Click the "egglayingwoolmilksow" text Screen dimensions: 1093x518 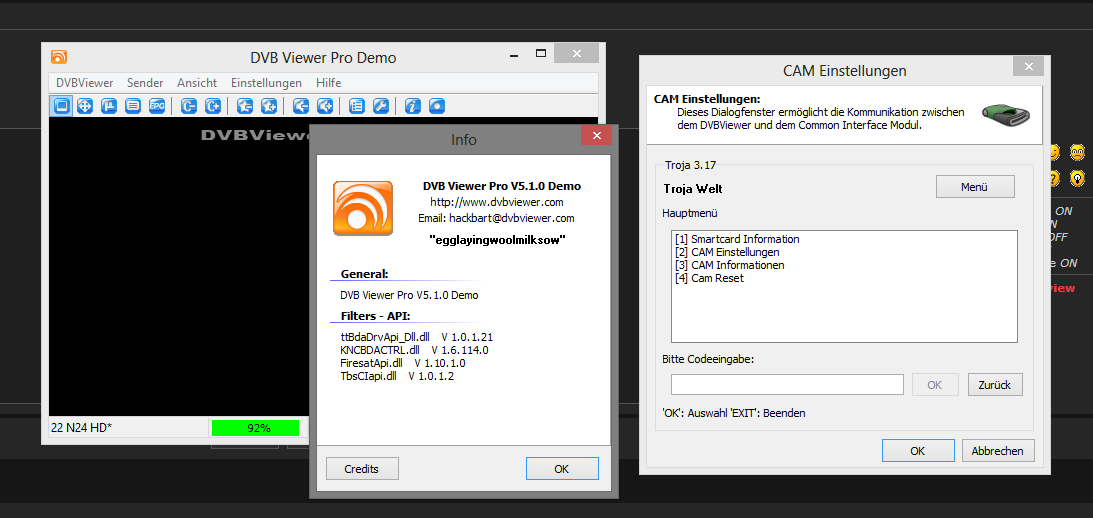click(x=496, y=239)
